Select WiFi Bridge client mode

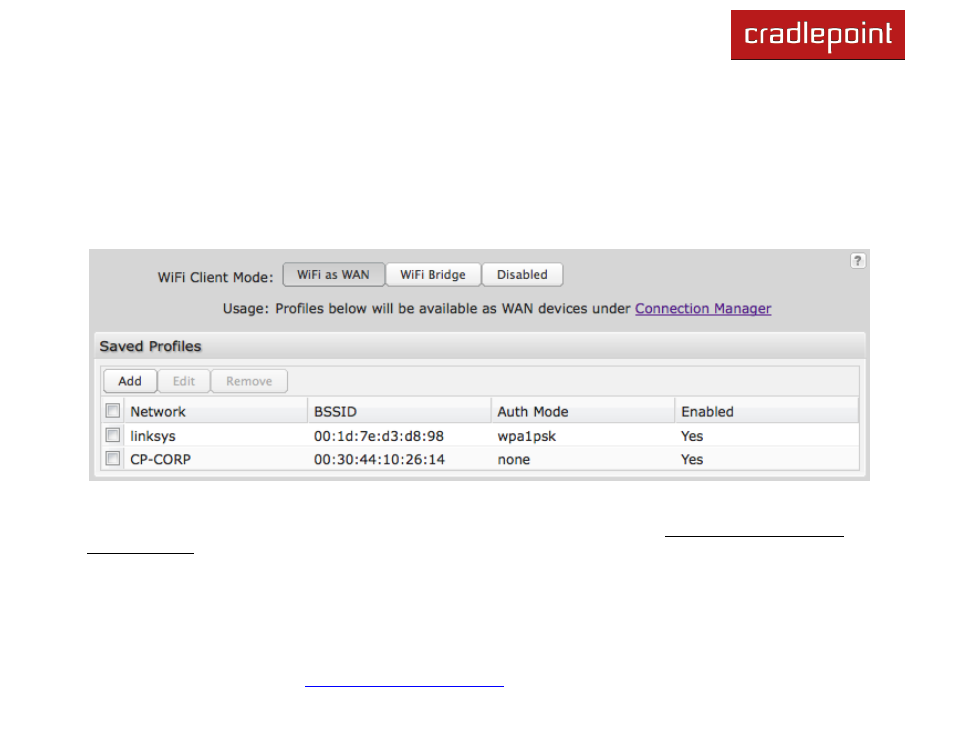pyautogui.click(x=433, y=274)
